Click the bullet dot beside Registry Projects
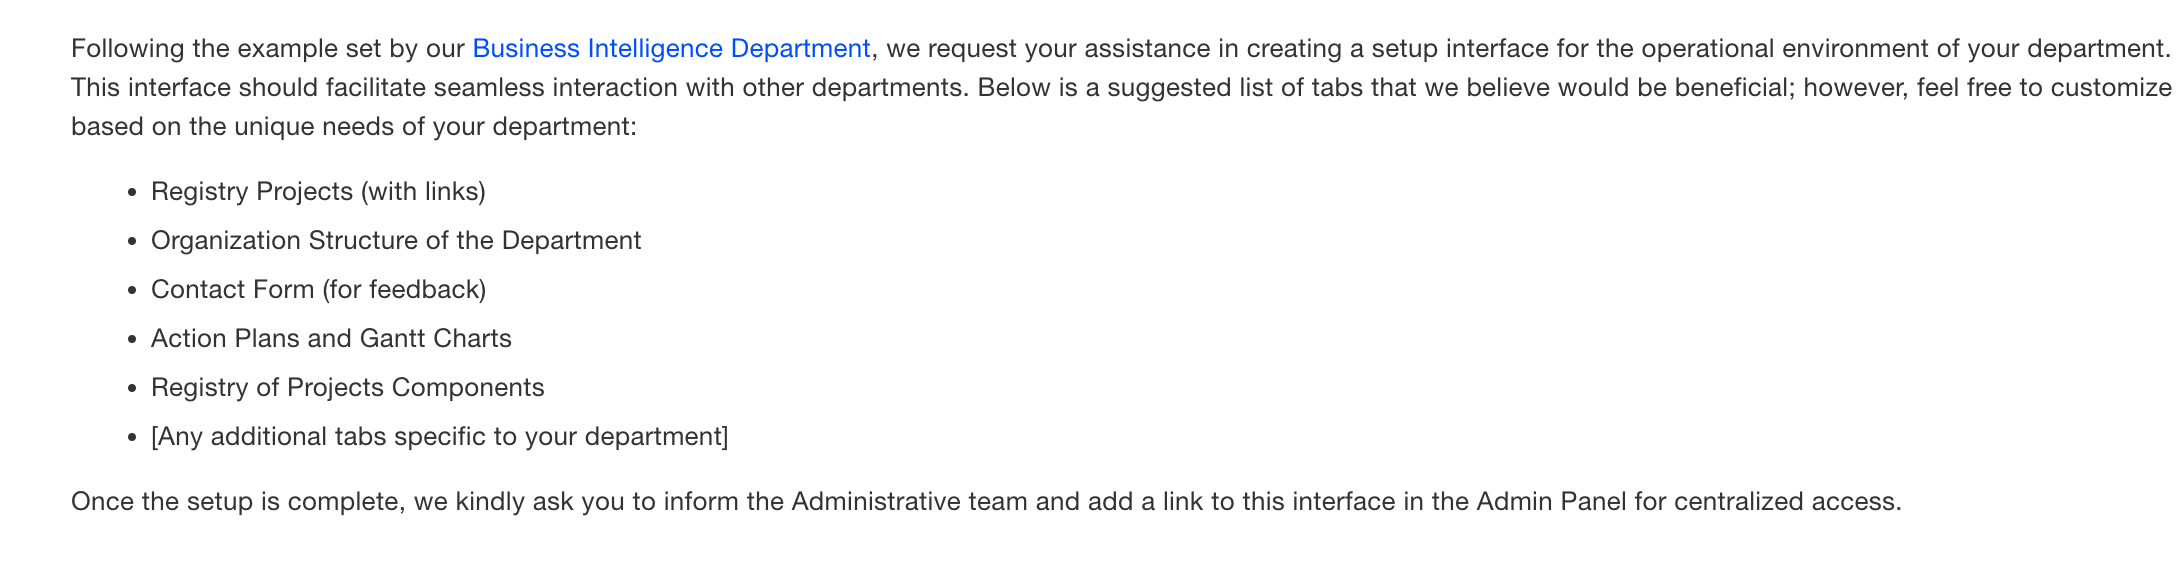2182x564 pixels. pos(132,192)
